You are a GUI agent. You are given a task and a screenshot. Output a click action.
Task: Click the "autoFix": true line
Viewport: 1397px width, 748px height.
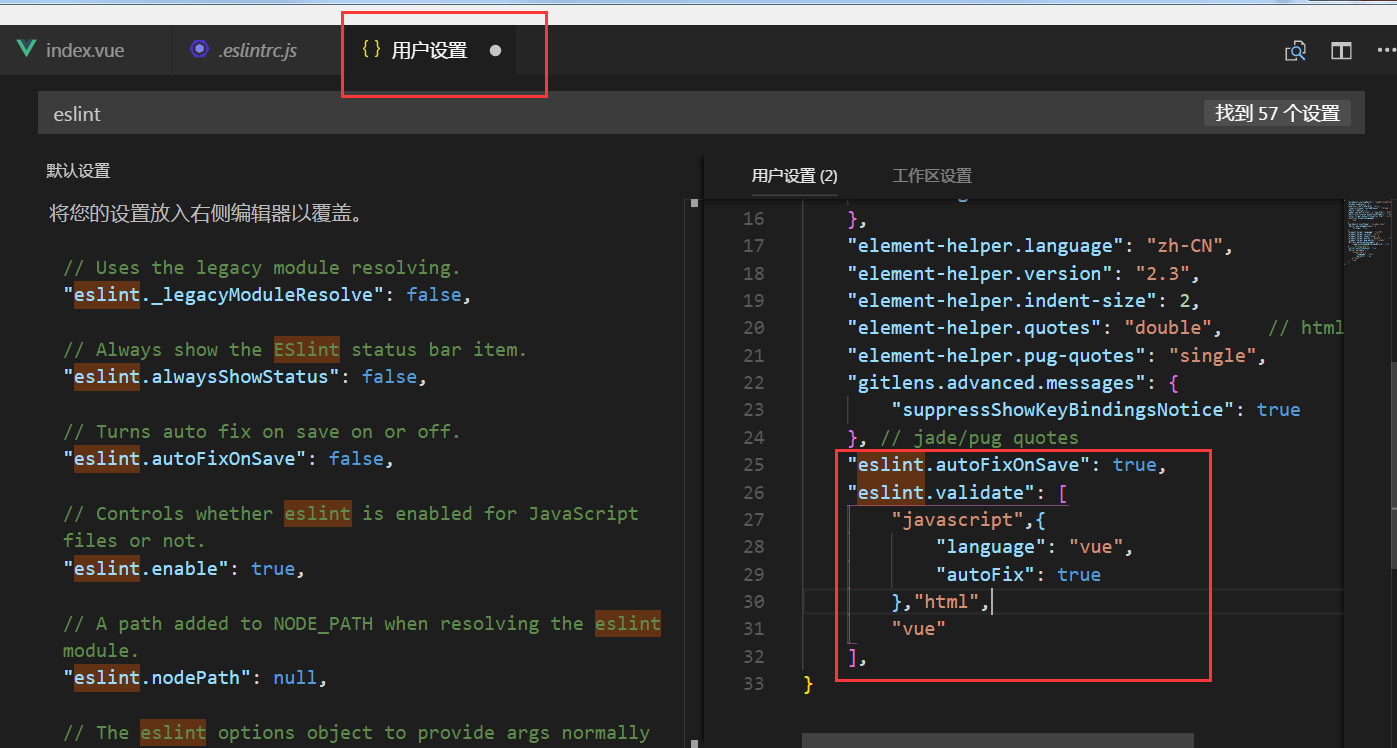tap(1018, 574)
